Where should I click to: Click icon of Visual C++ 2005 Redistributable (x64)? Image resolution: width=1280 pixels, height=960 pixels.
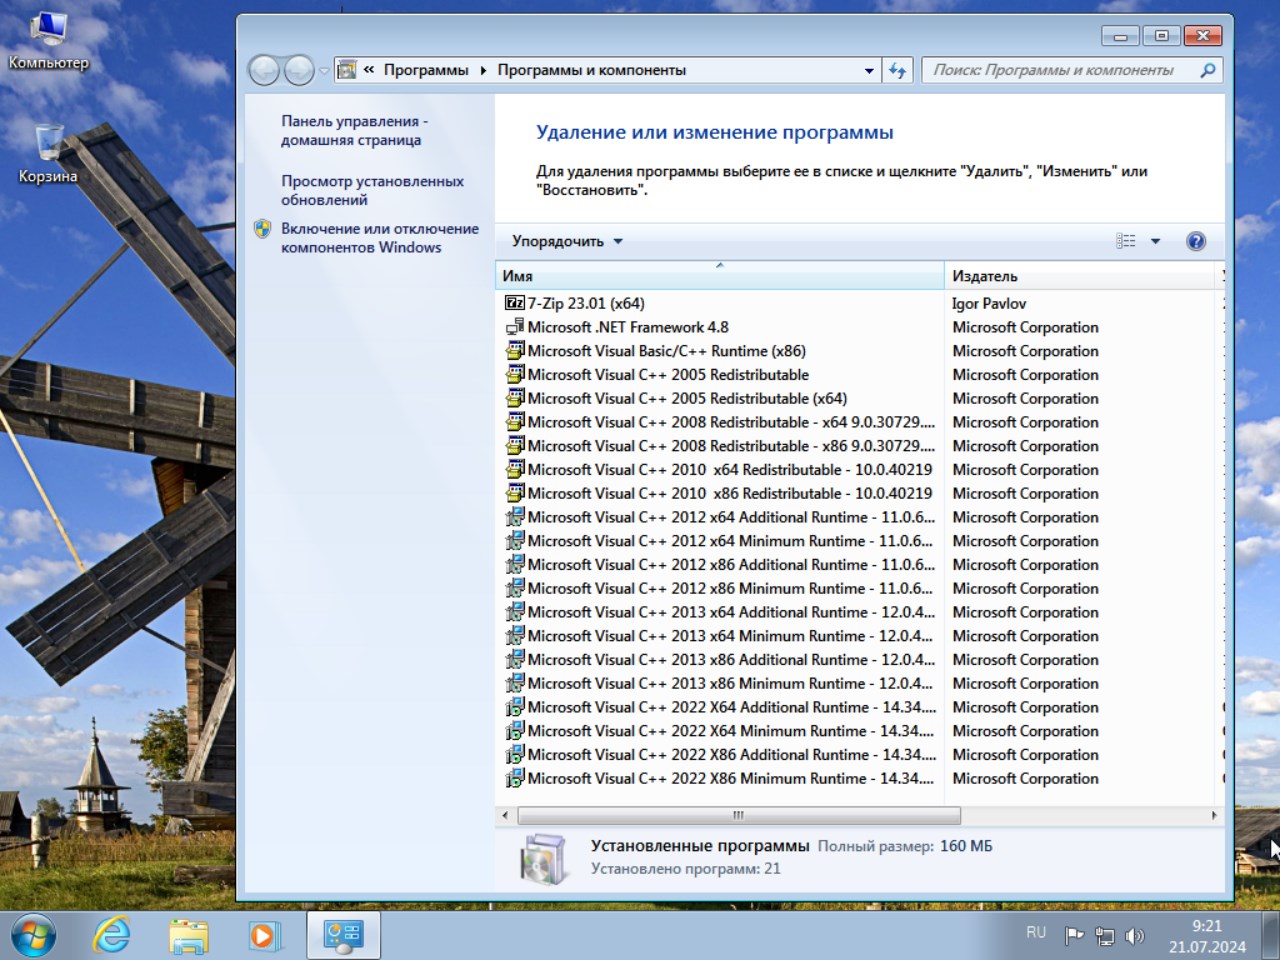point(515,398)
